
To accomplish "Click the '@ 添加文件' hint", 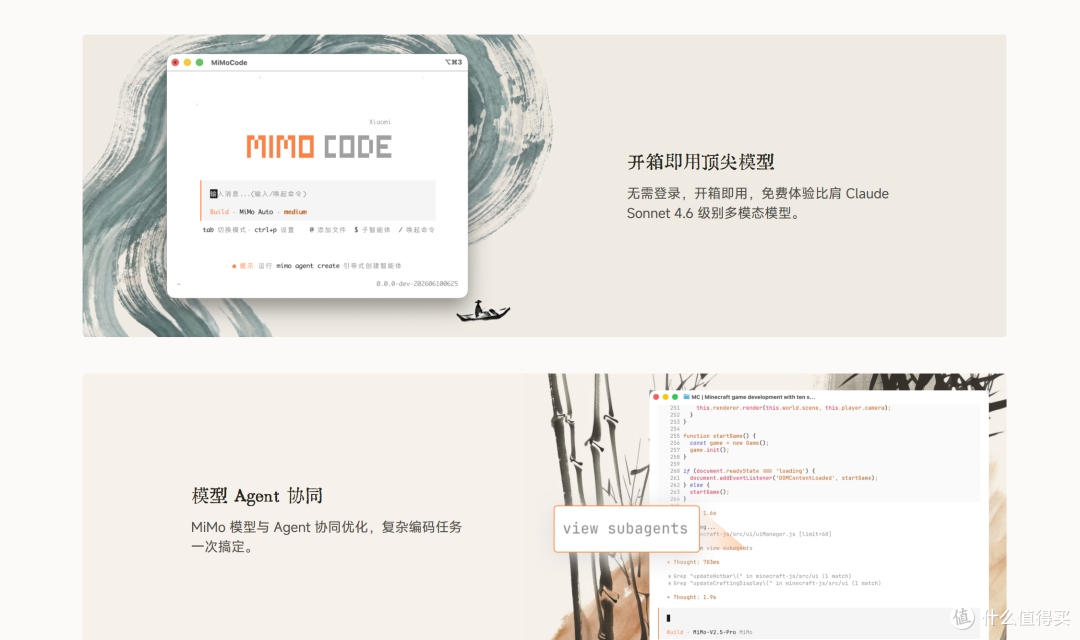I will 328,230.
